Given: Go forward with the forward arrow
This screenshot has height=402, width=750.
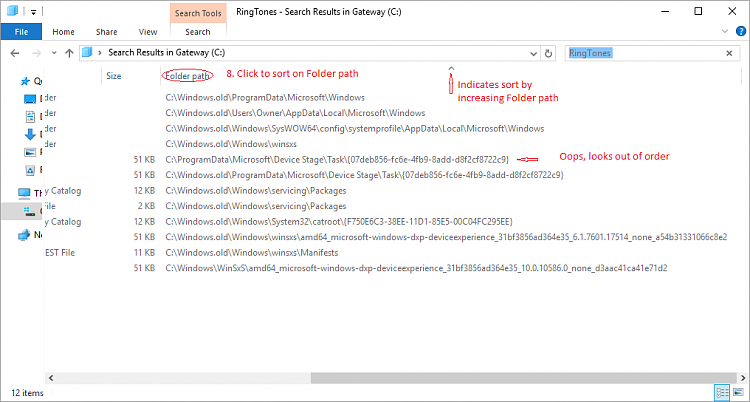Looking at the screenshot, I should pos(36,53).
